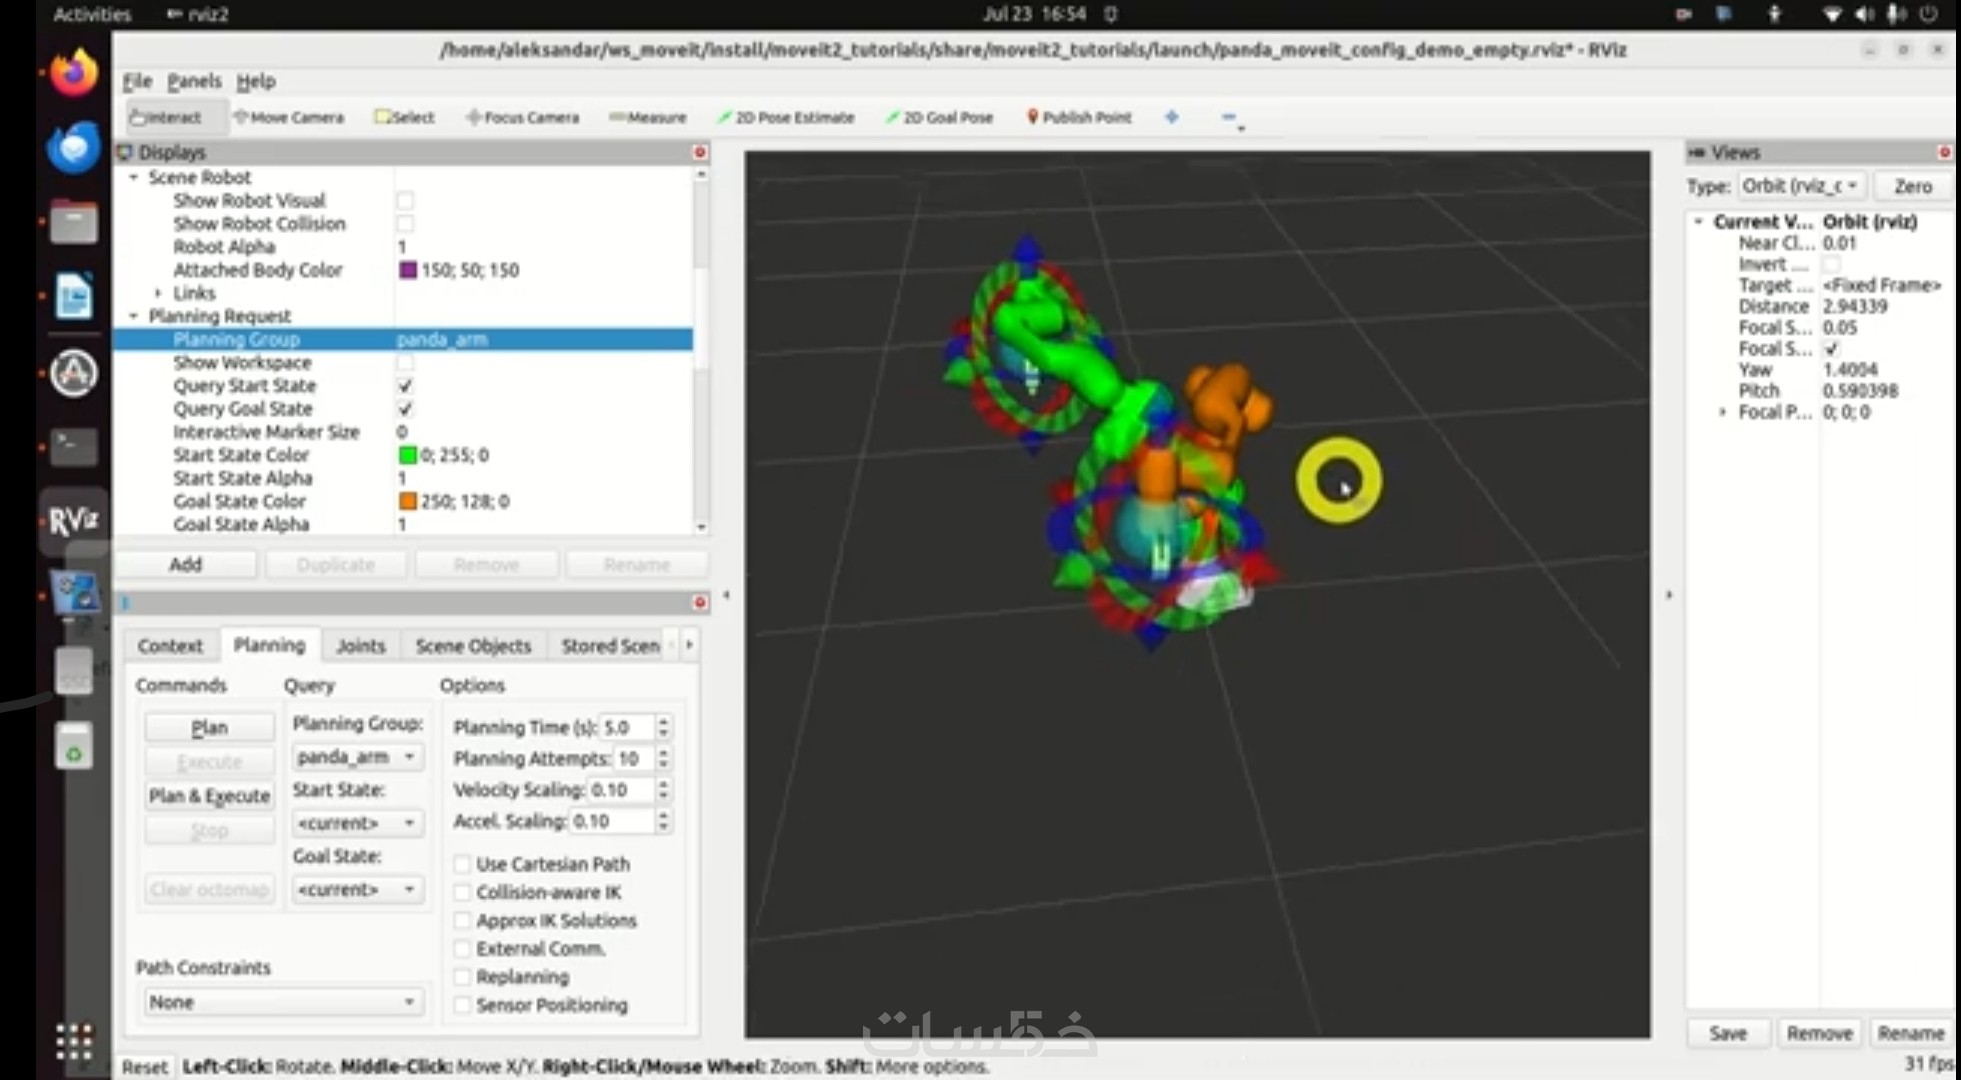Screen dimensions: 1961x1080
Task: Activate the Move Camera tool
Action: coord(288,117)
